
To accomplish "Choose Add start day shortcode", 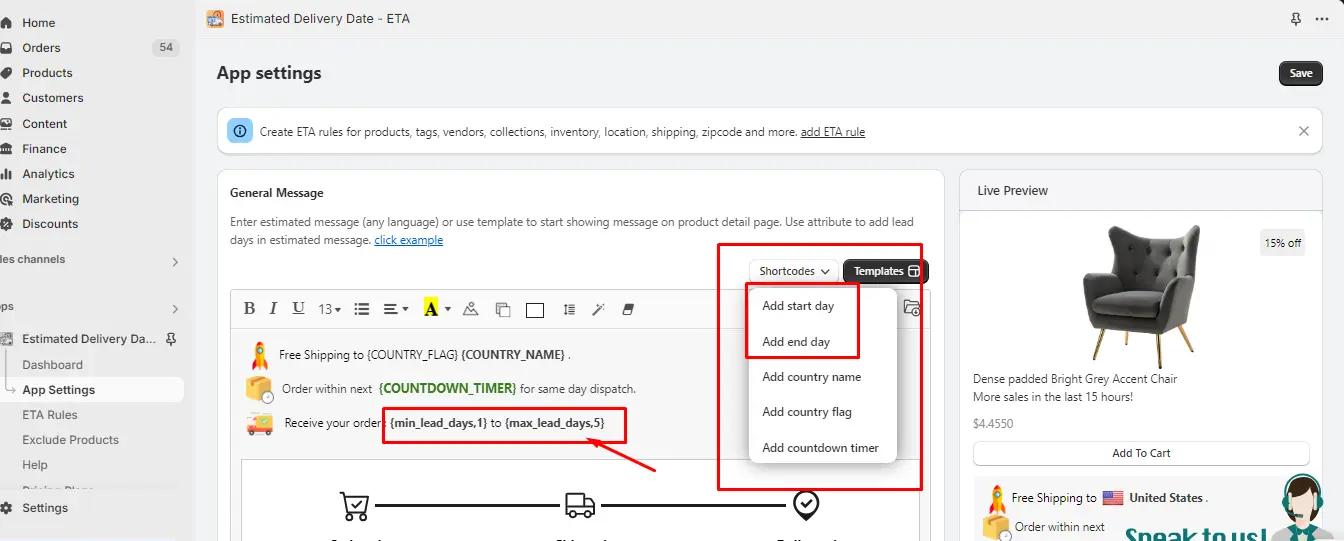I will pos(797,306).
